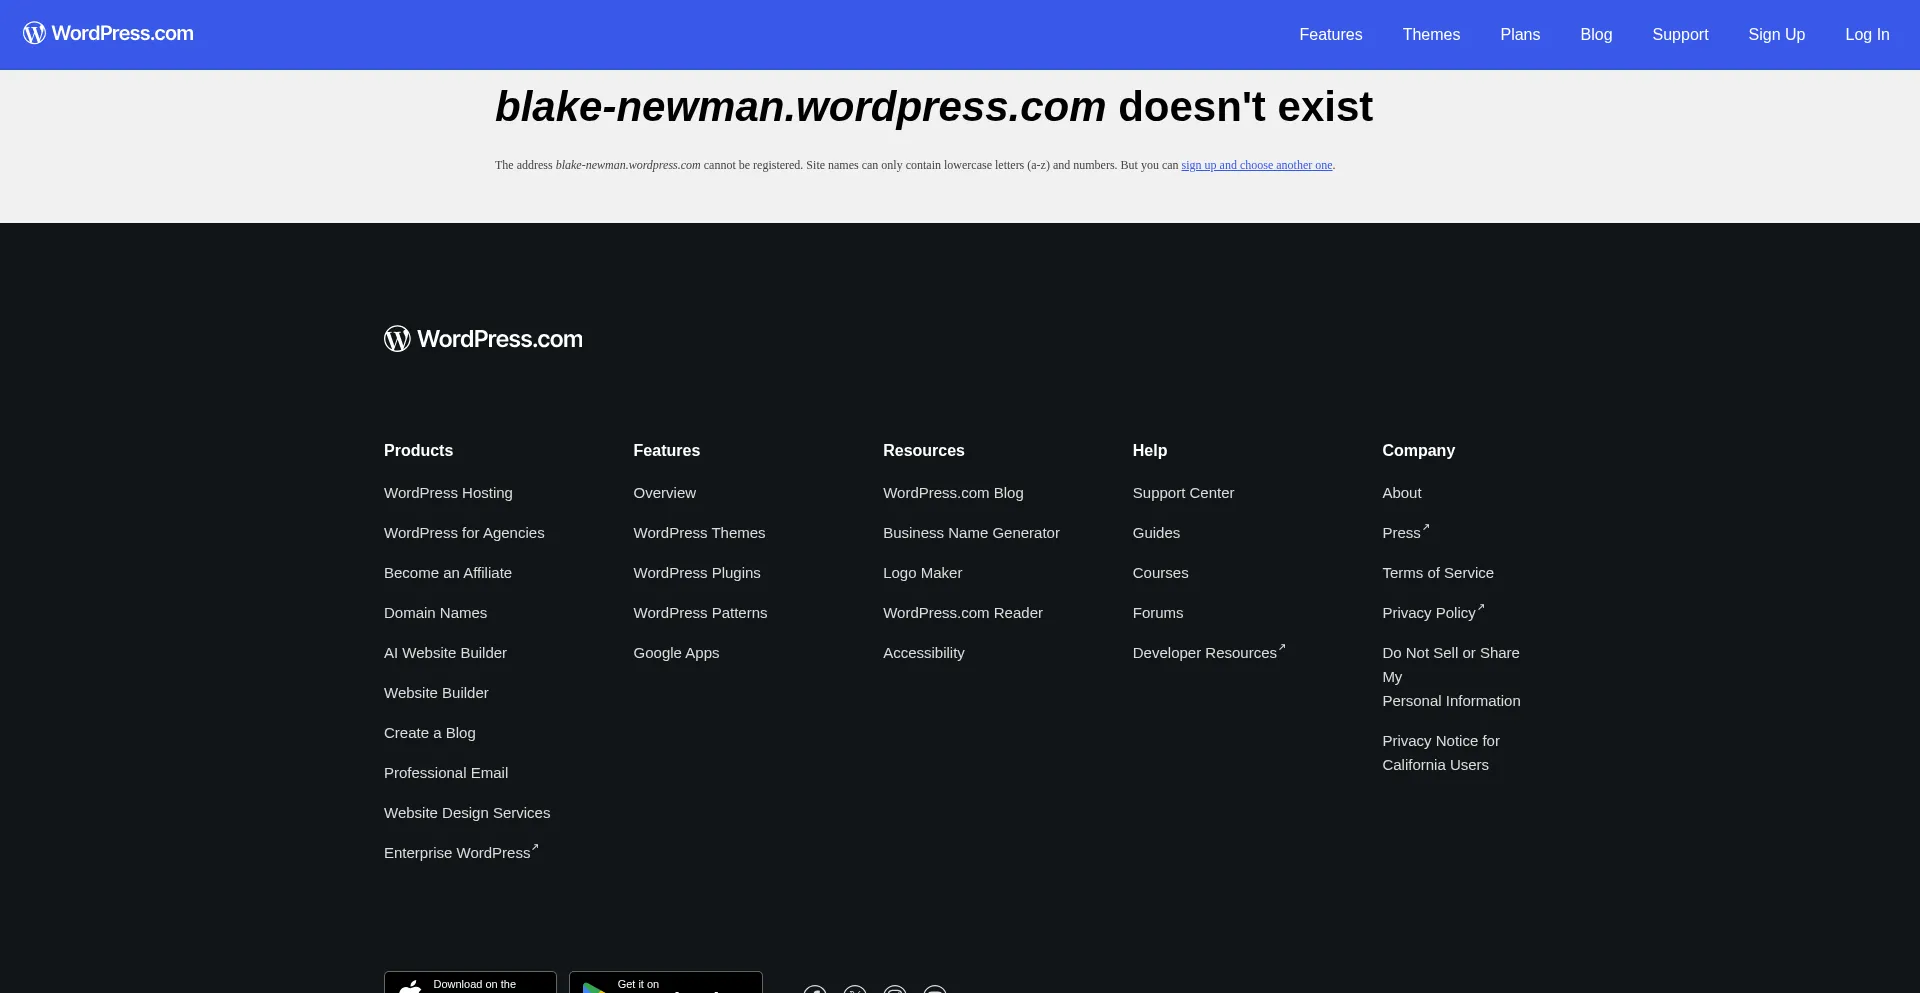Open the Enterprise WordPress external link

461,852
